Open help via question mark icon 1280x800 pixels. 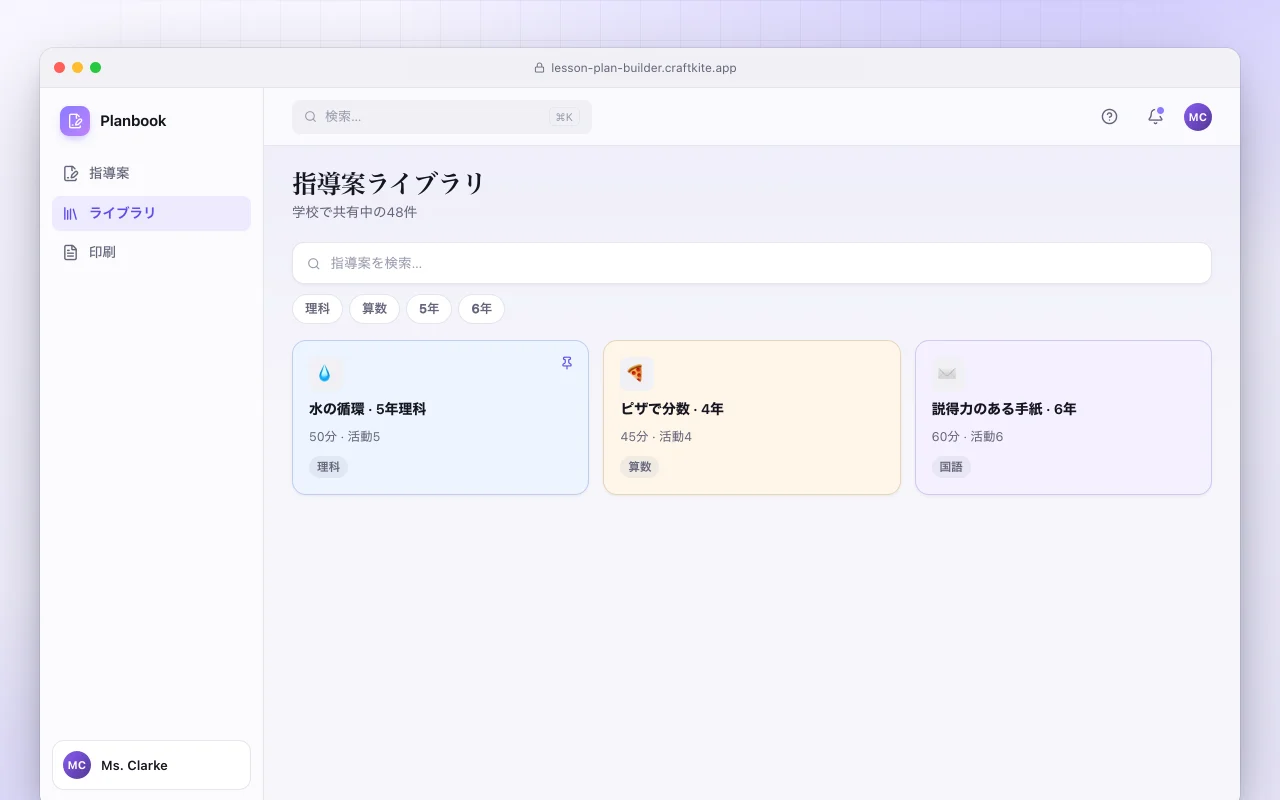pos(1109,117)
